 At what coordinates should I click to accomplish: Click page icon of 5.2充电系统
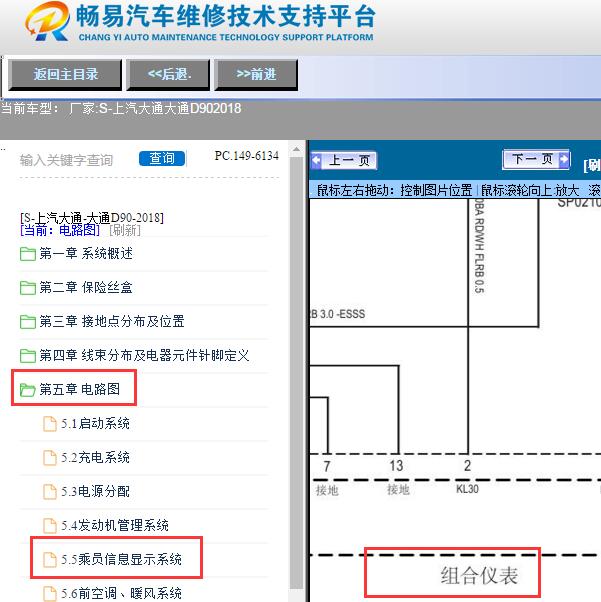[x=50, y=458]
